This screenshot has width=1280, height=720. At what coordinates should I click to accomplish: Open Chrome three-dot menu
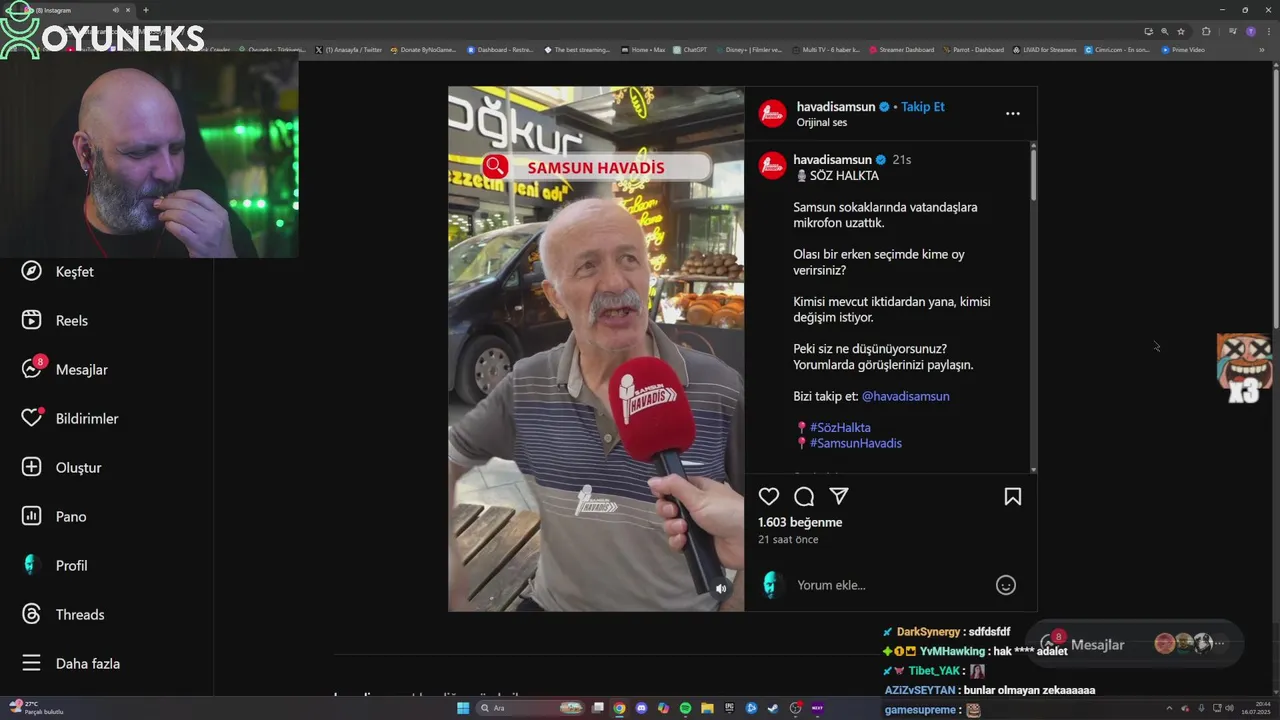coord(1267,31)
